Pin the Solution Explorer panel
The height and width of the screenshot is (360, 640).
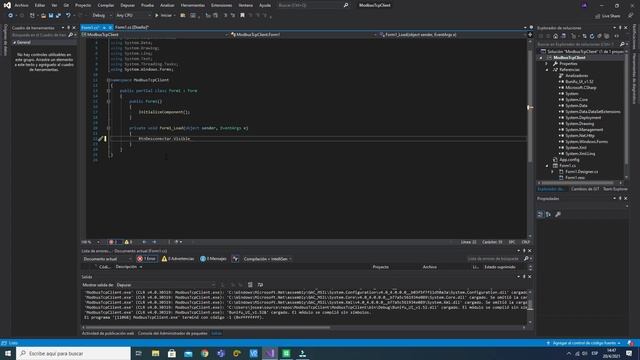point(620,28)
